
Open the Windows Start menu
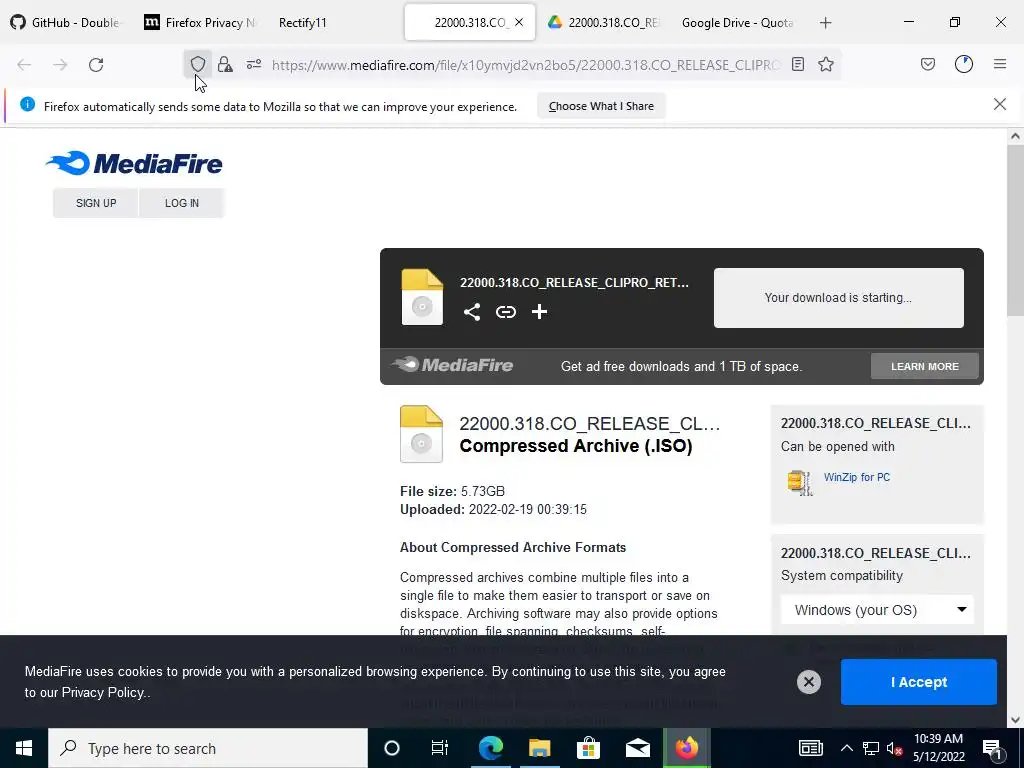pos(24,748)
